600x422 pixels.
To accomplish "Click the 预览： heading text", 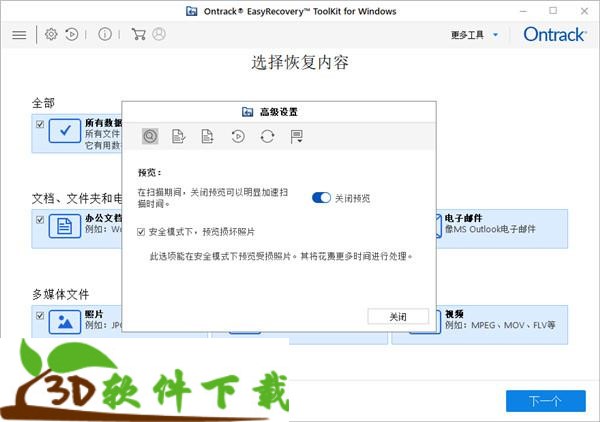I will (149, 173).
